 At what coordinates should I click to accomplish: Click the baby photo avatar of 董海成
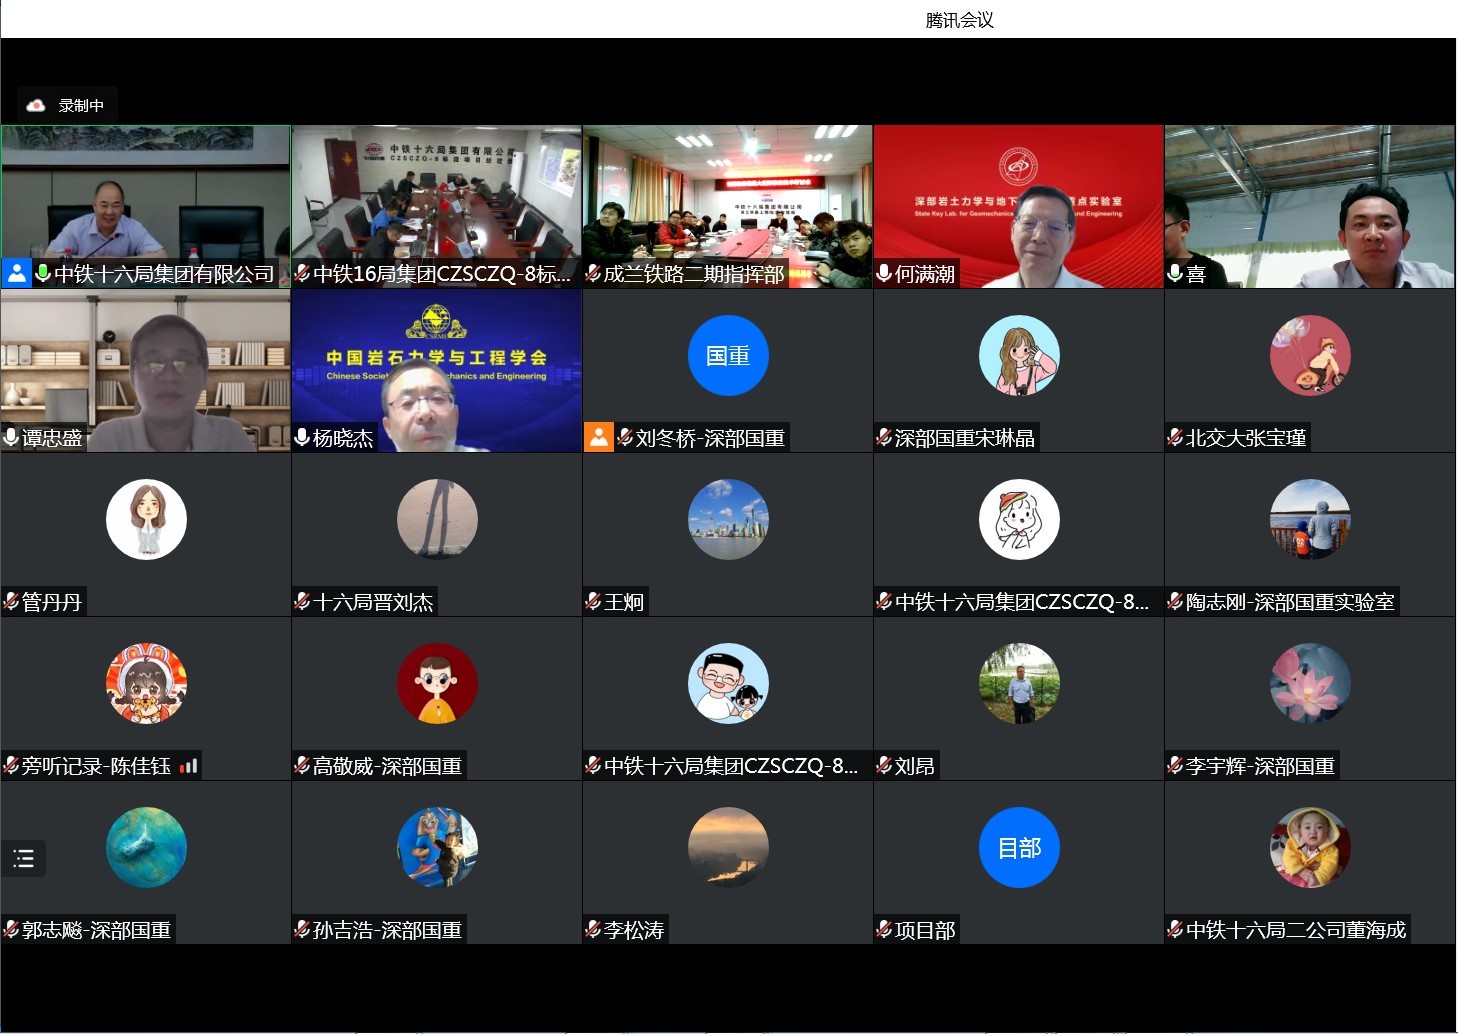tap(1310, 848)
